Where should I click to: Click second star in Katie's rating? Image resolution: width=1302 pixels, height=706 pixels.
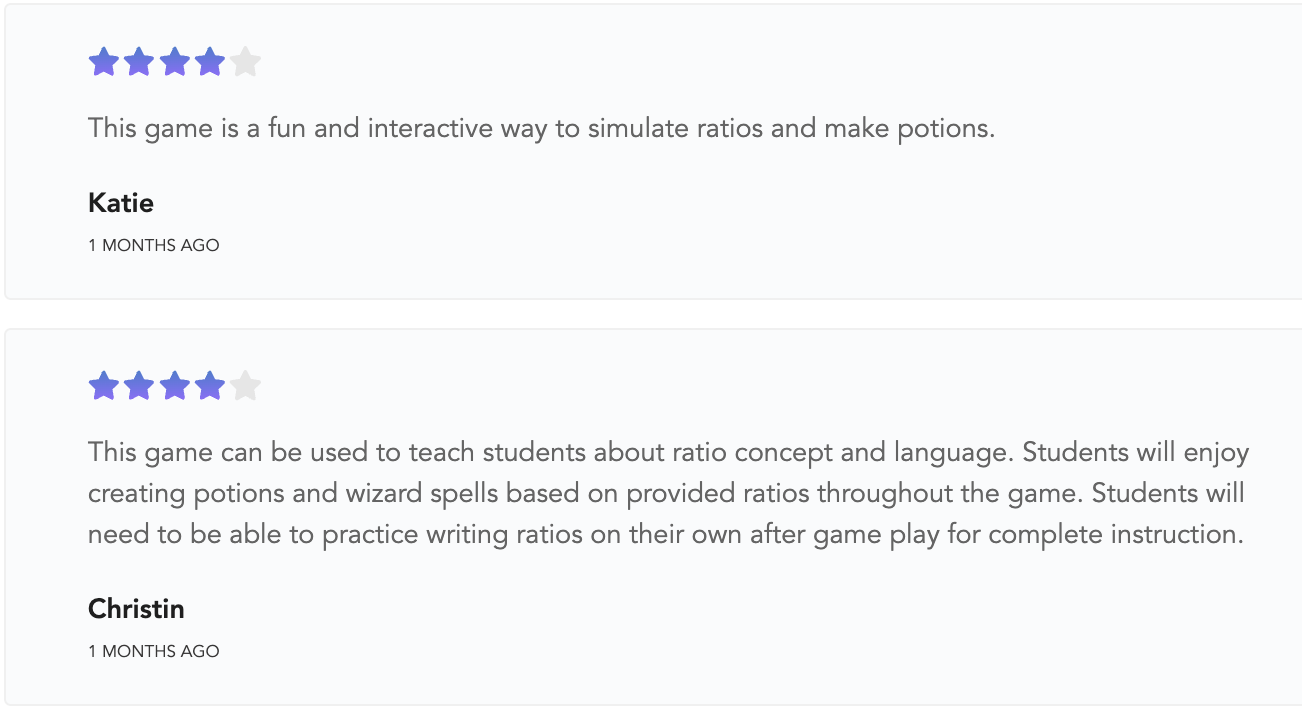(139, 63)
